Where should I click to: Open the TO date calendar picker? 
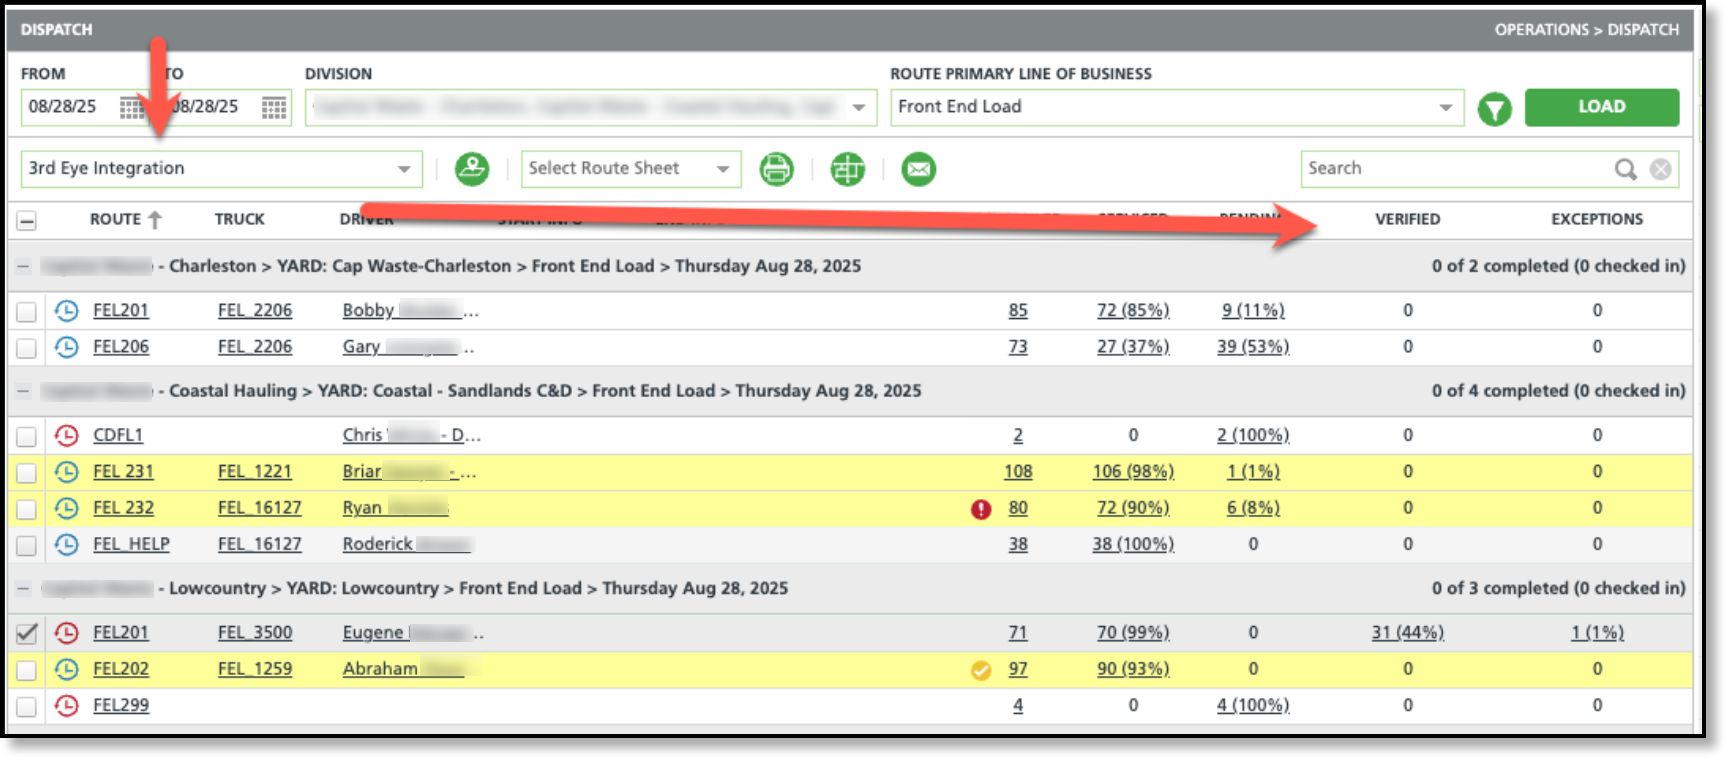click(274, 108)
